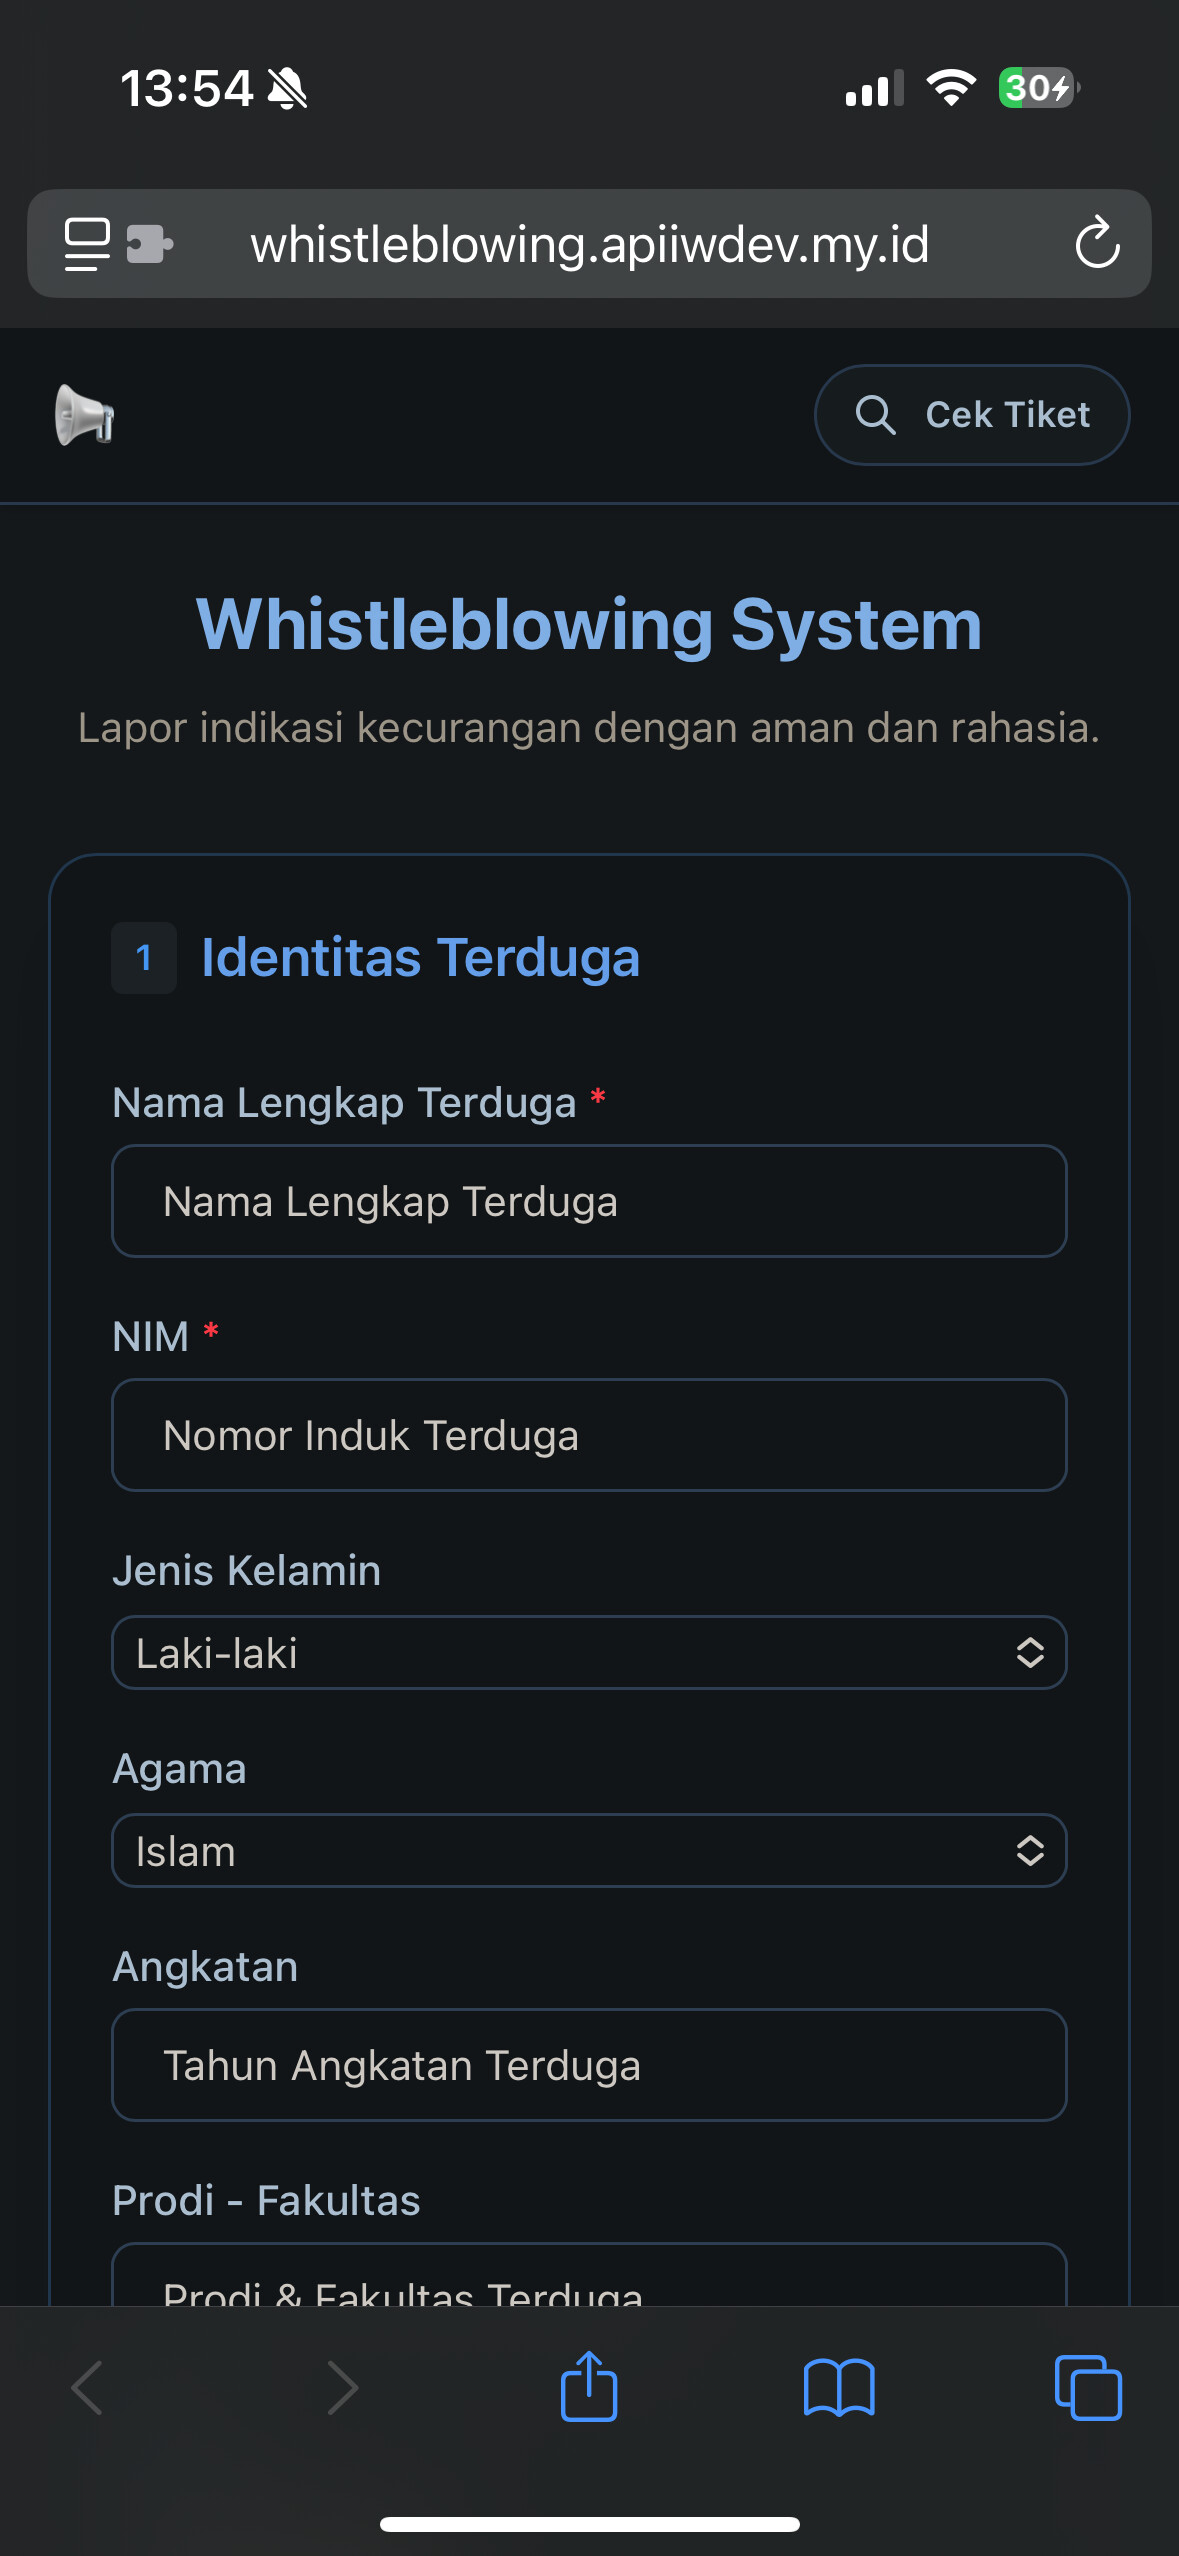Focus the Nama Lengkap Terduga field
The image size is (1179, 2556).
point(589,1201)
